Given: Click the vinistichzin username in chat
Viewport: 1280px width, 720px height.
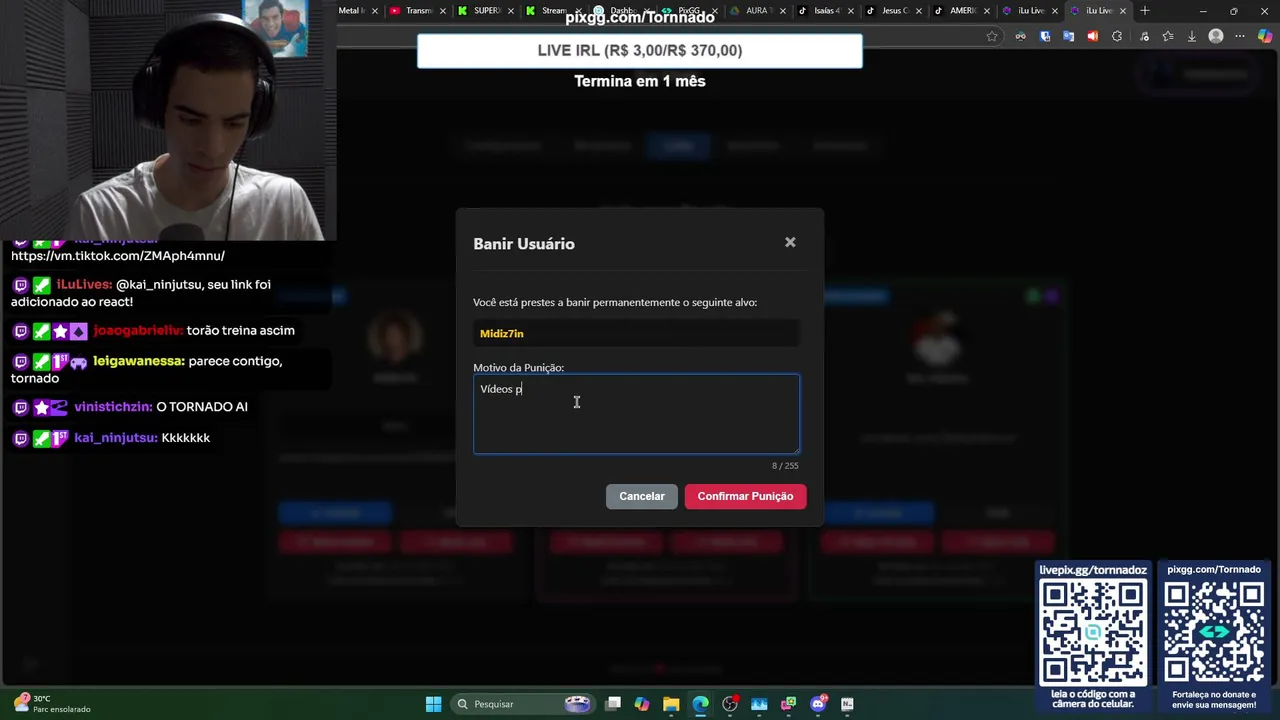Looking at the screenshot, I should tap(113, 407).
